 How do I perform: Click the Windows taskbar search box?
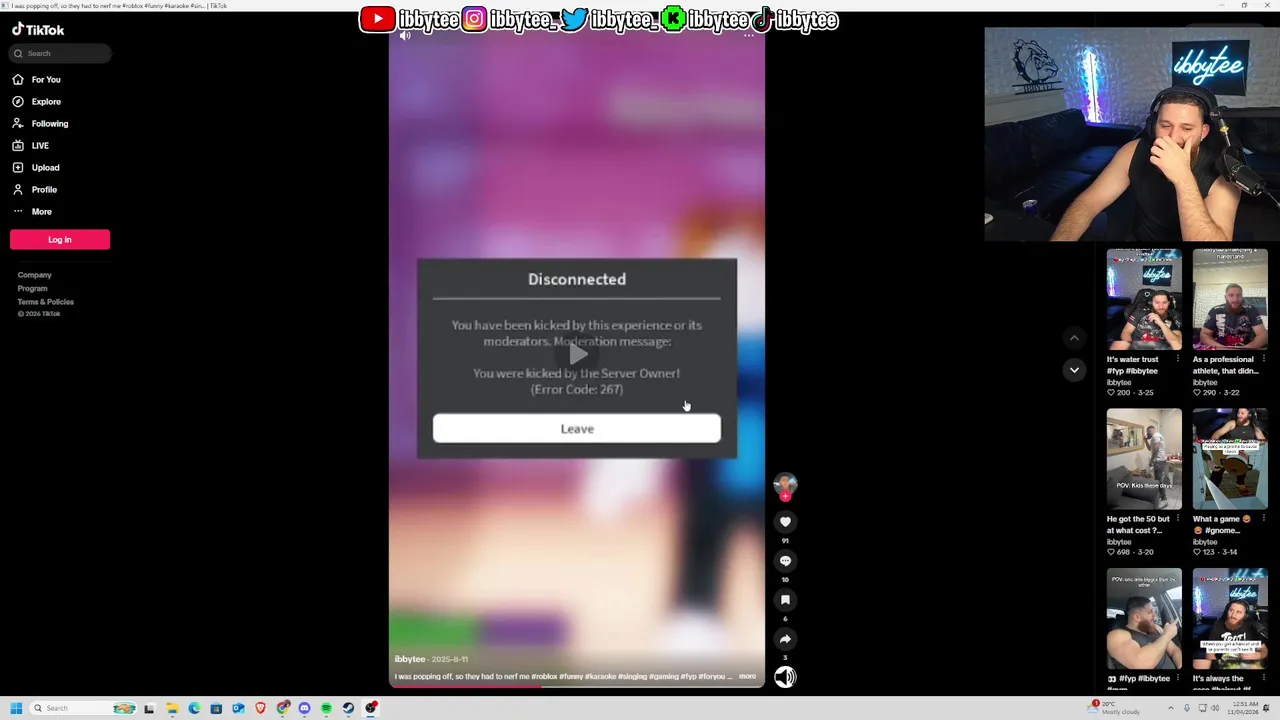pyautogui.click(x=83, y=708)
